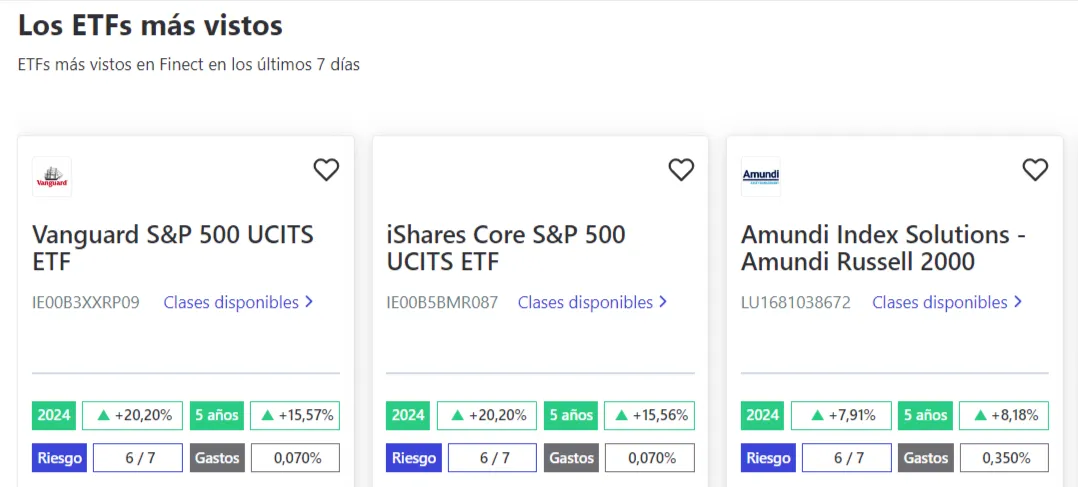Click the Vanguard ship logo
1078x487 pixels.
pos(52,177)
